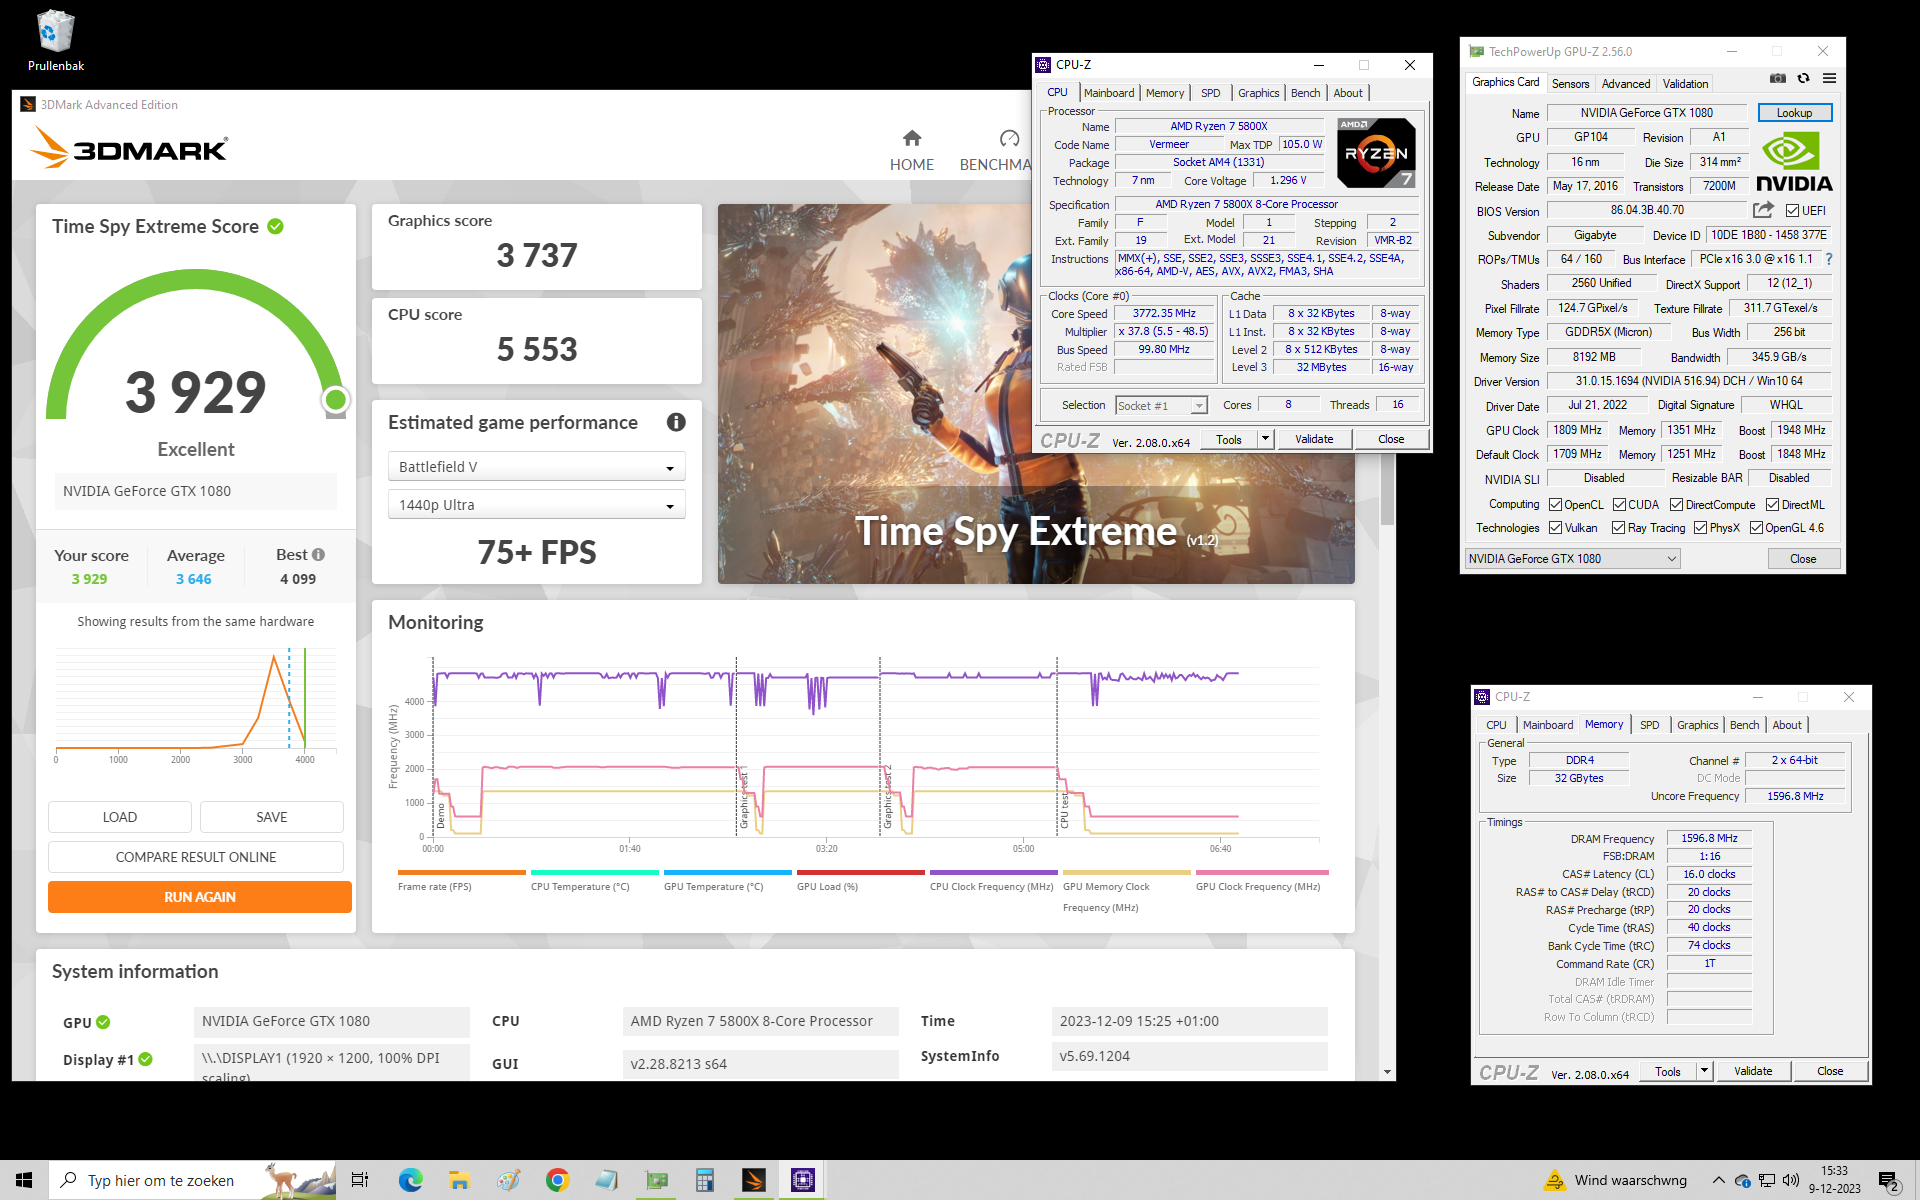Image resolution: width=1920 pixels, height=1200 pixels.
Task: Launch Microsoft Edge from taskbar
Action: tap(410, 1180)
